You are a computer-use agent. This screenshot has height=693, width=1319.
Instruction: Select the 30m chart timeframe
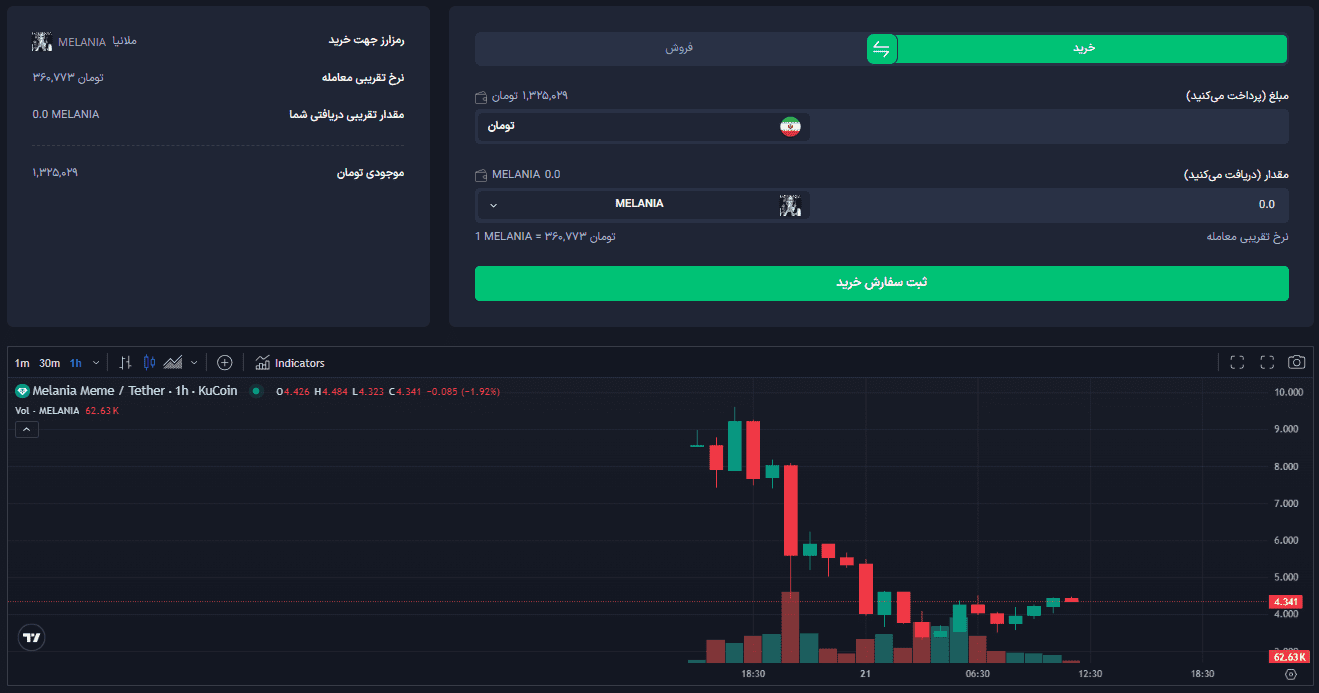click(x=50, y=363)
